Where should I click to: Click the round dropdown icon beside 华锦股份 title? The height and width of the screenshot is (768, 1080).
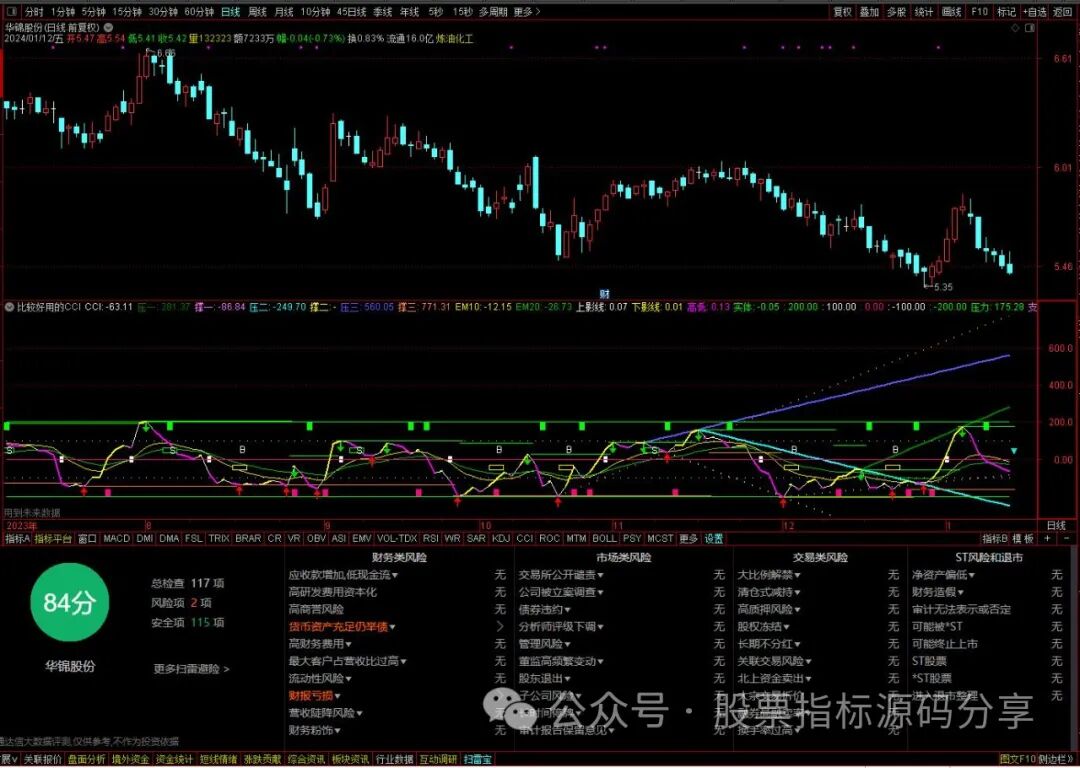(x=108, y=28)
